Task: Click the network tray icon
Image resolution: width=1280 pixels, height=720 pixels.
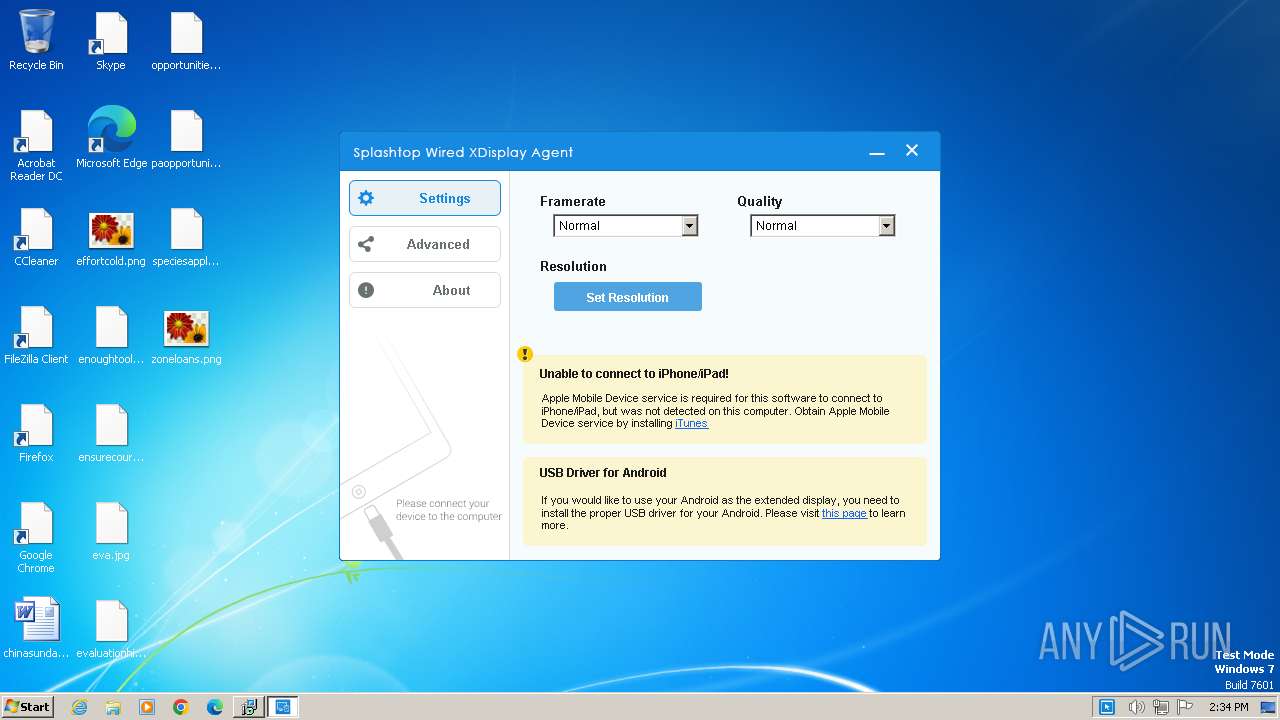Action: pyautogui.click(x=1161, y=707)
